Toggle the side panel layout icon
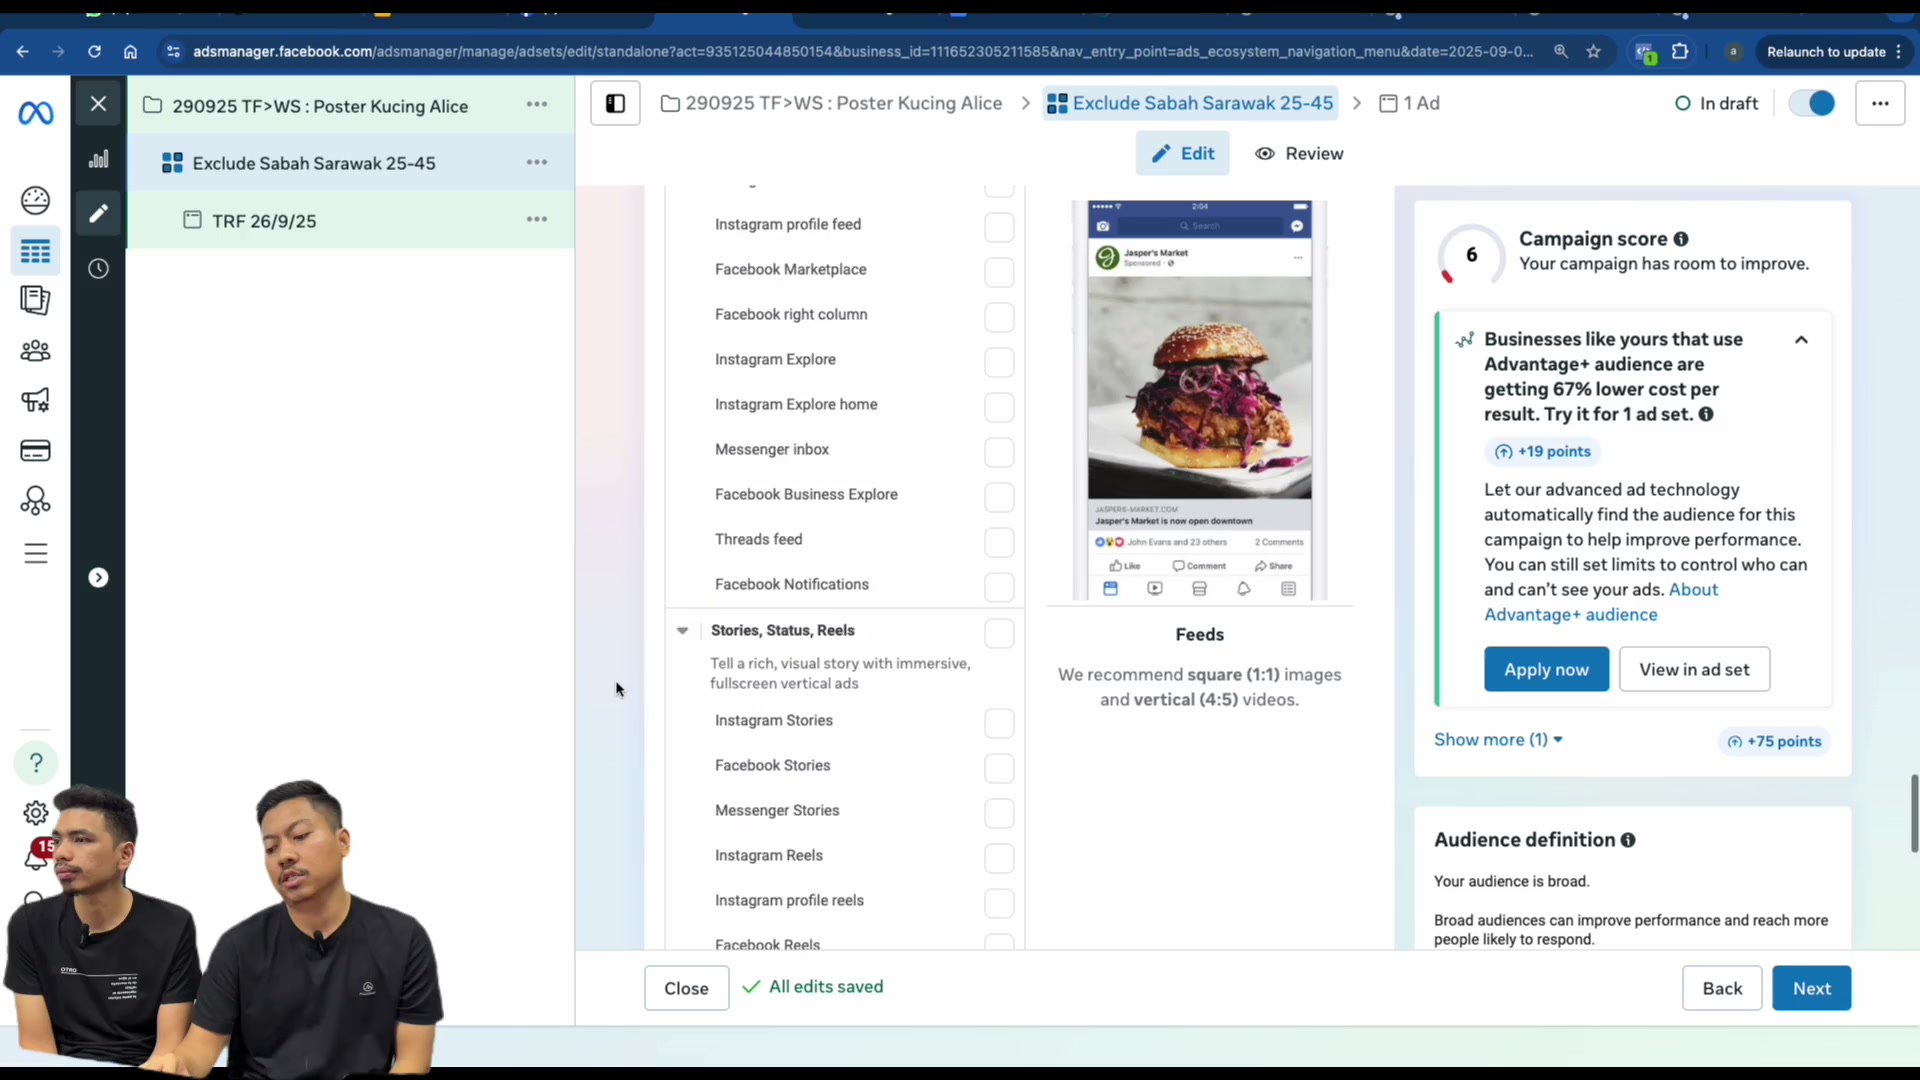1920x1080 pixels. click(x=615, y=103)
